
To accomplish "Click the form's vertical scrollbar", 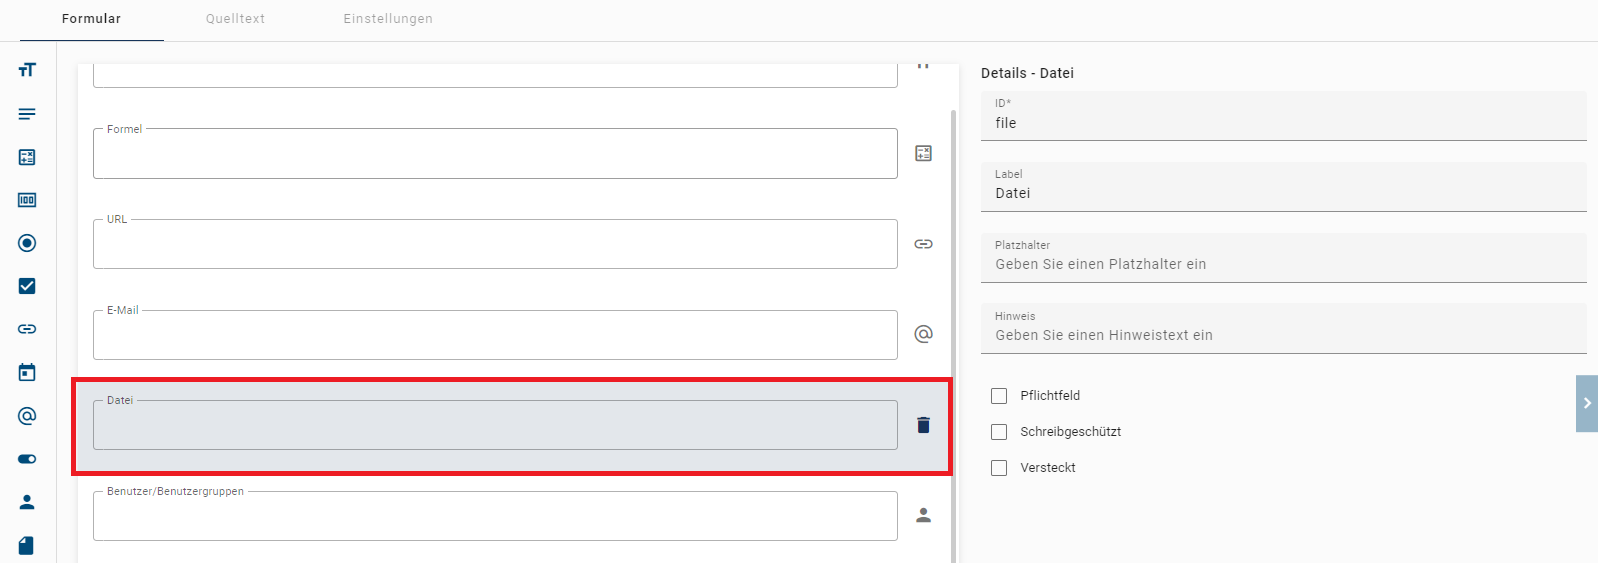I will 954,330.
